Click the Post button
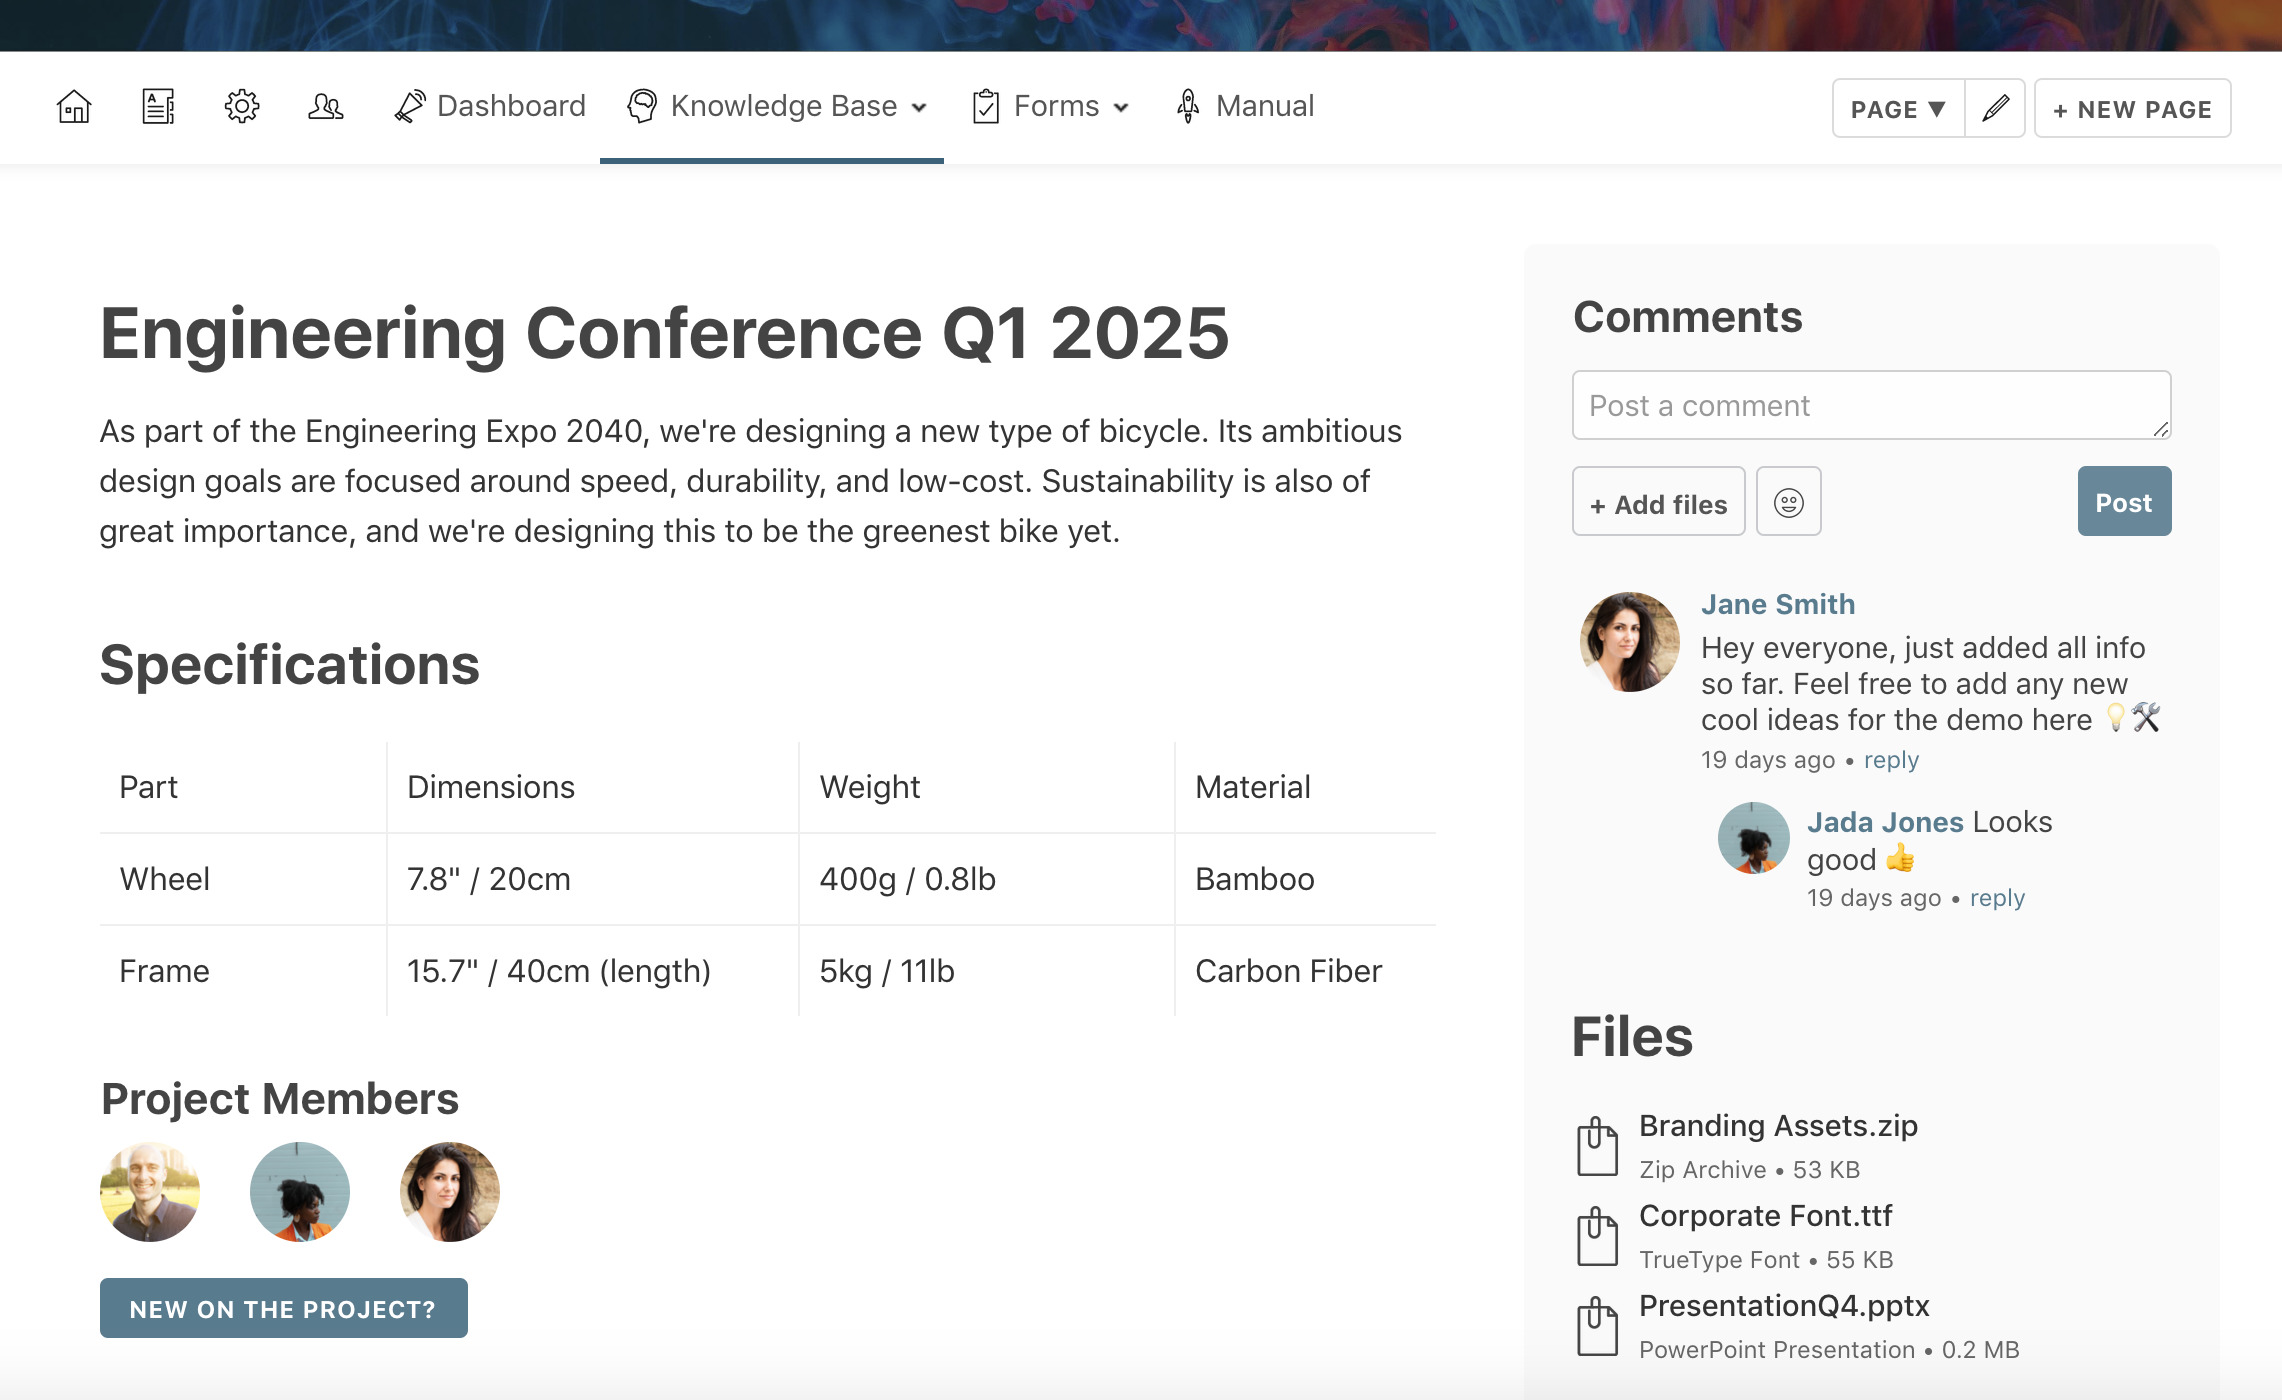 click(x=2124, y=502)
